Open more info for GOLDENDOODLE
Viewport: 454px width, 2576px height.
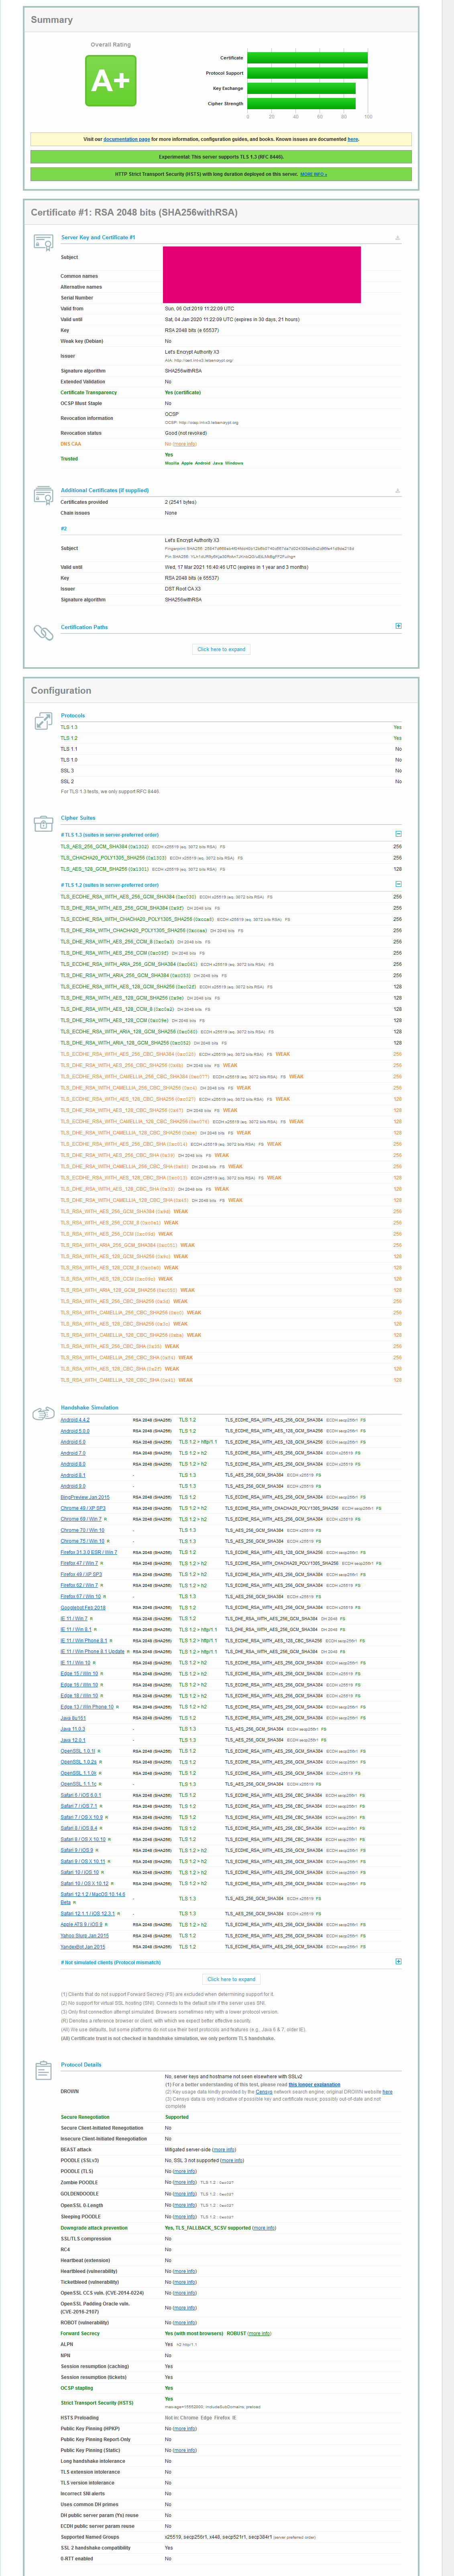click(185, 2193)
